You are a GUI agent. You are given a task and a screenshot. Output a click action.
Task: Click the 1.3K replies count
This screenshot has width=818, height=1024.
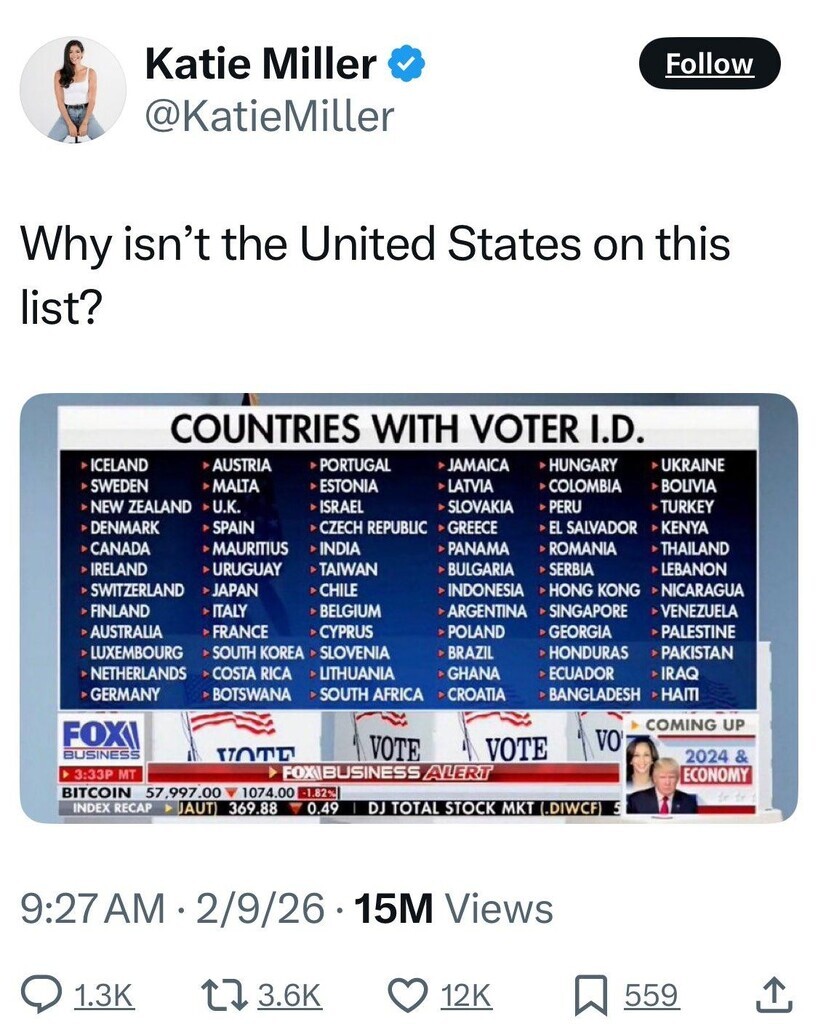tap(104, 996)
